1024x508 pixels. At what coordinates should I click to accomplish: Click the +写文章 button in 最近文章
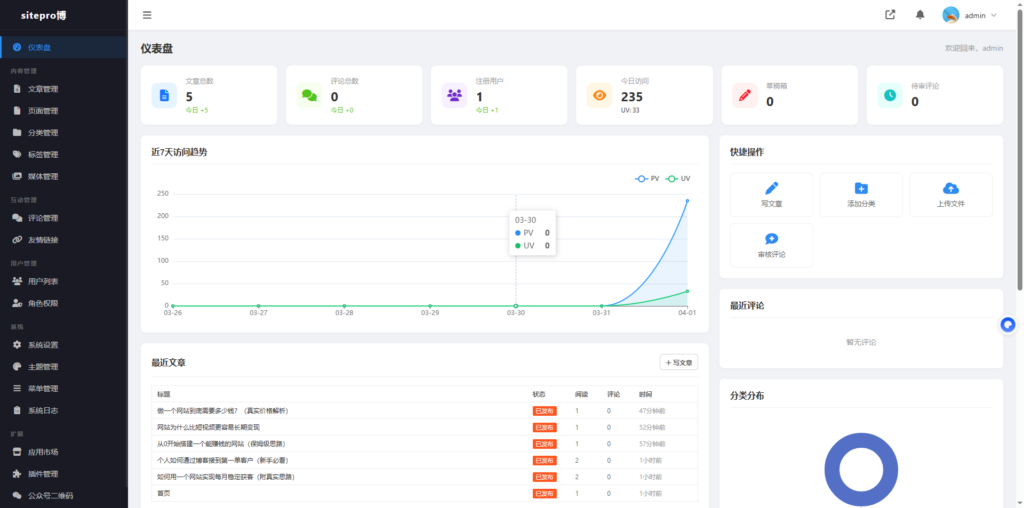tap(679, 362)
